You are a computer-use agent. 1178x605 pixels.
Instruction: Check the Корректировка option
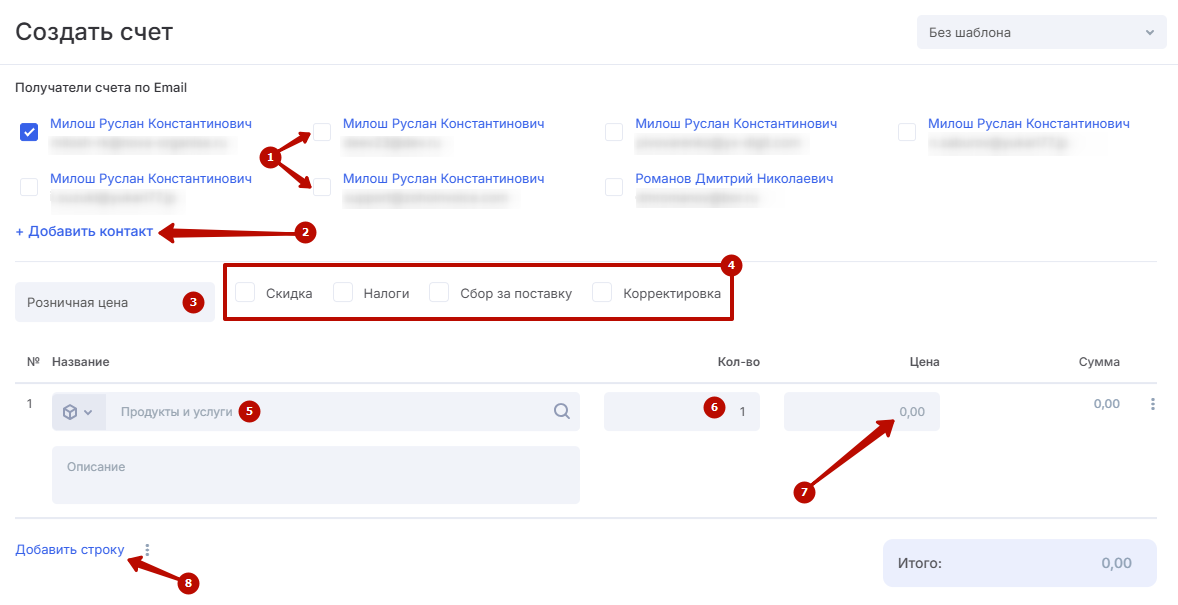[x=602, y=293]
